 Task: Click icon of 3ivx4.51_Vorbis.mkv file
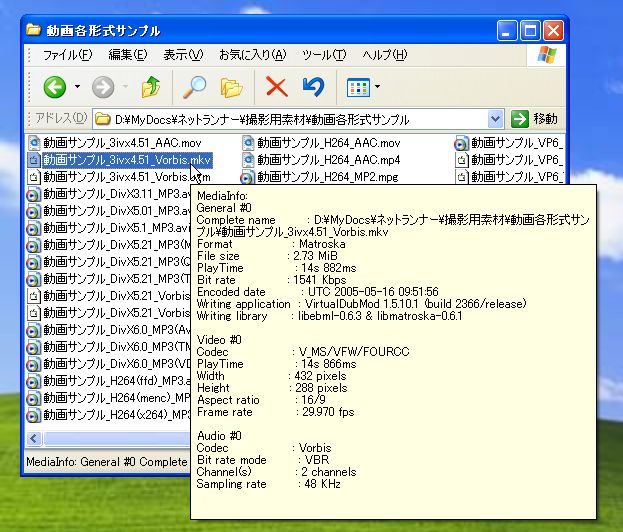(34, 160)
